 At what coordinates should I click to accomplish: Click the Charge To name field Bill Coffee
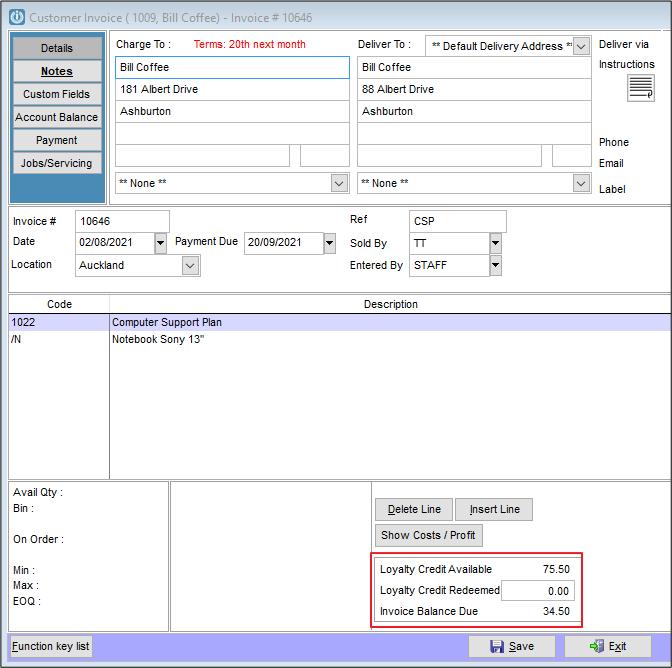232,67
